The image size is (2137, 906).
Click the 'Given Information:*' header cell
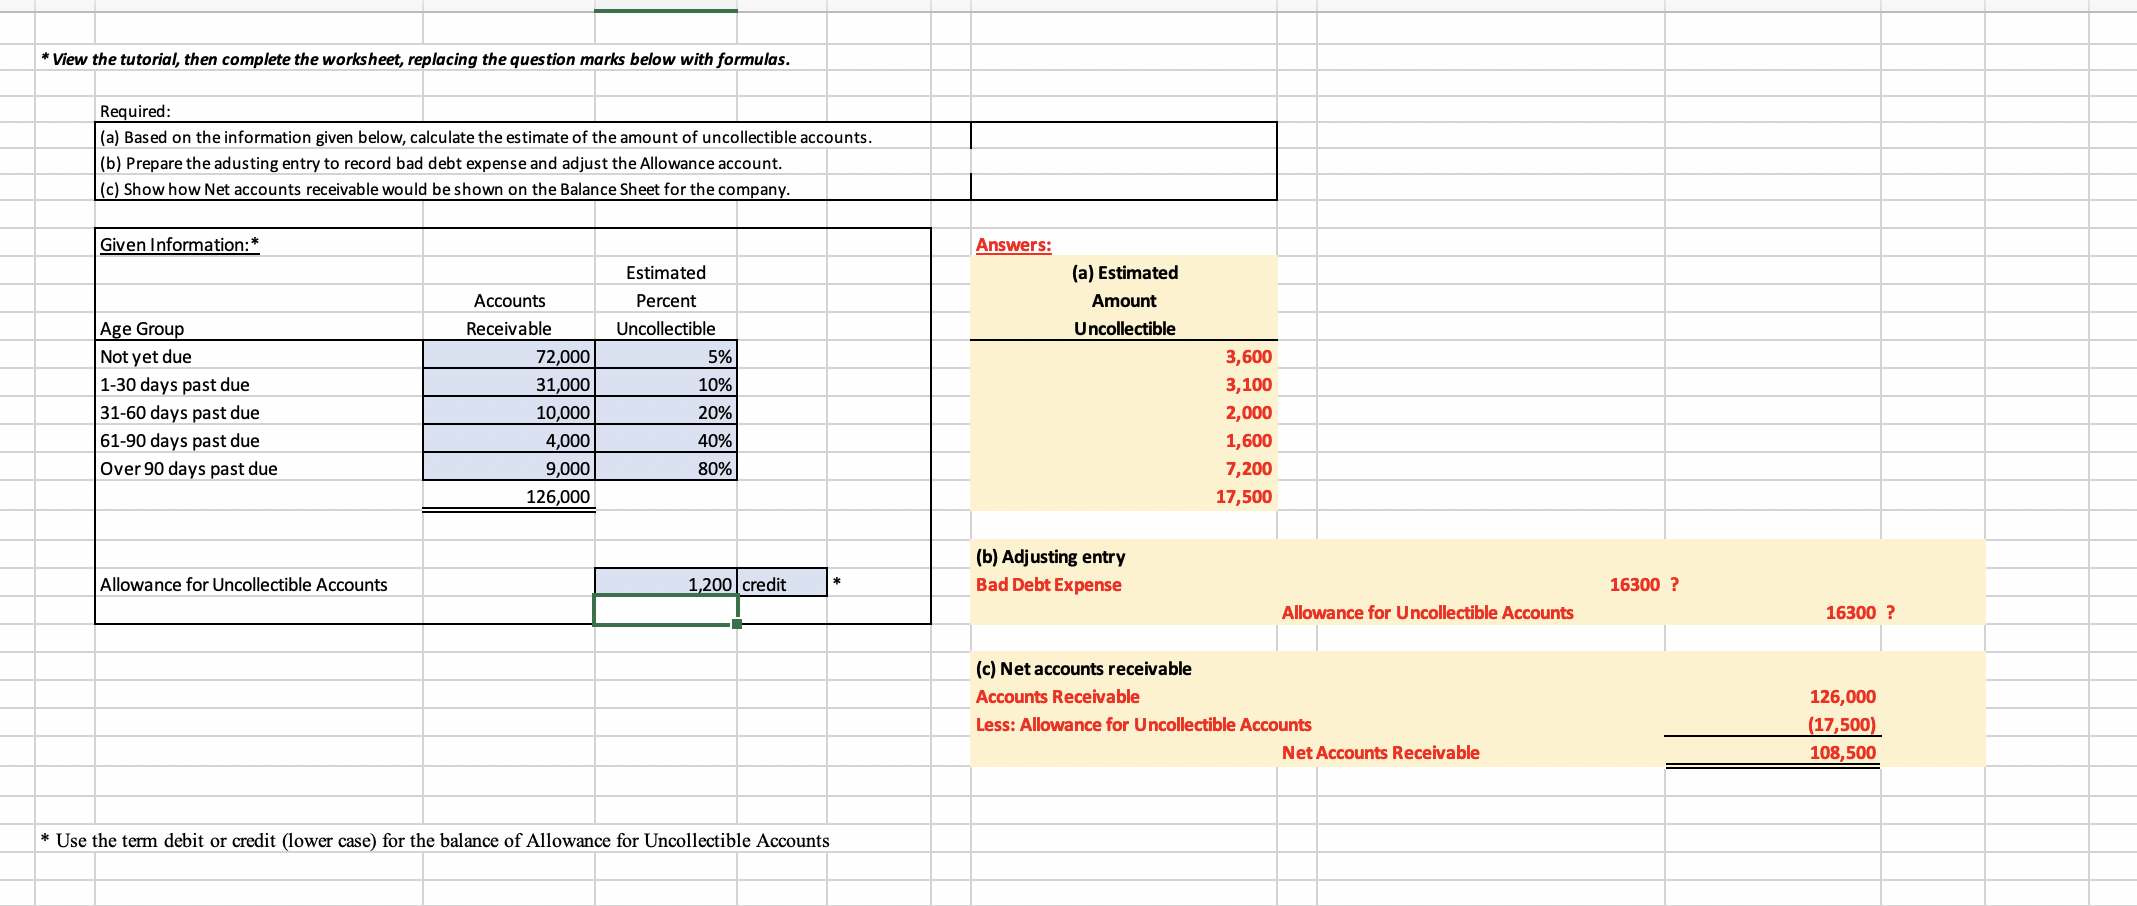[x=178, y=244]
